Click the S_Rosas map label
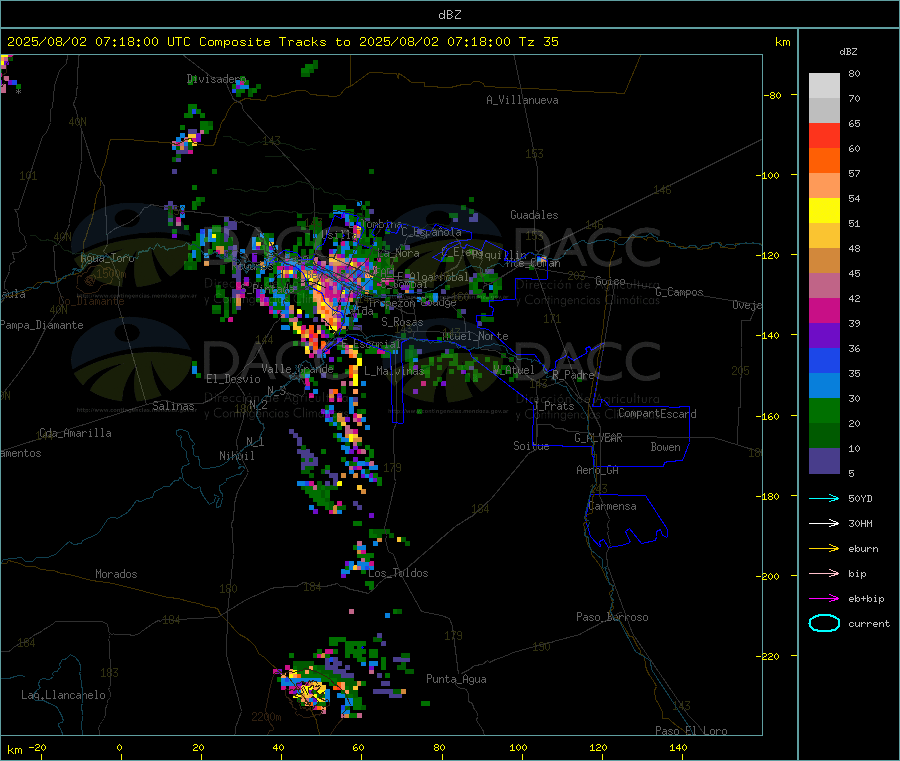Image resolution: width=900 pixels, height=761 pixels. click(x=402, y=322)
